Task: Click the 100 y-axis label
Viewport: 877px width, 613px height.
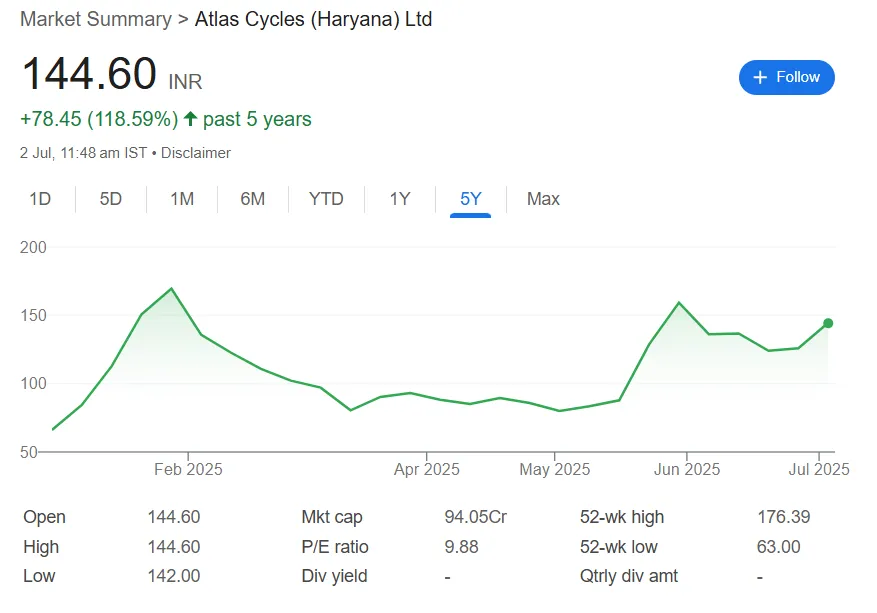Action: click(33, 384)
